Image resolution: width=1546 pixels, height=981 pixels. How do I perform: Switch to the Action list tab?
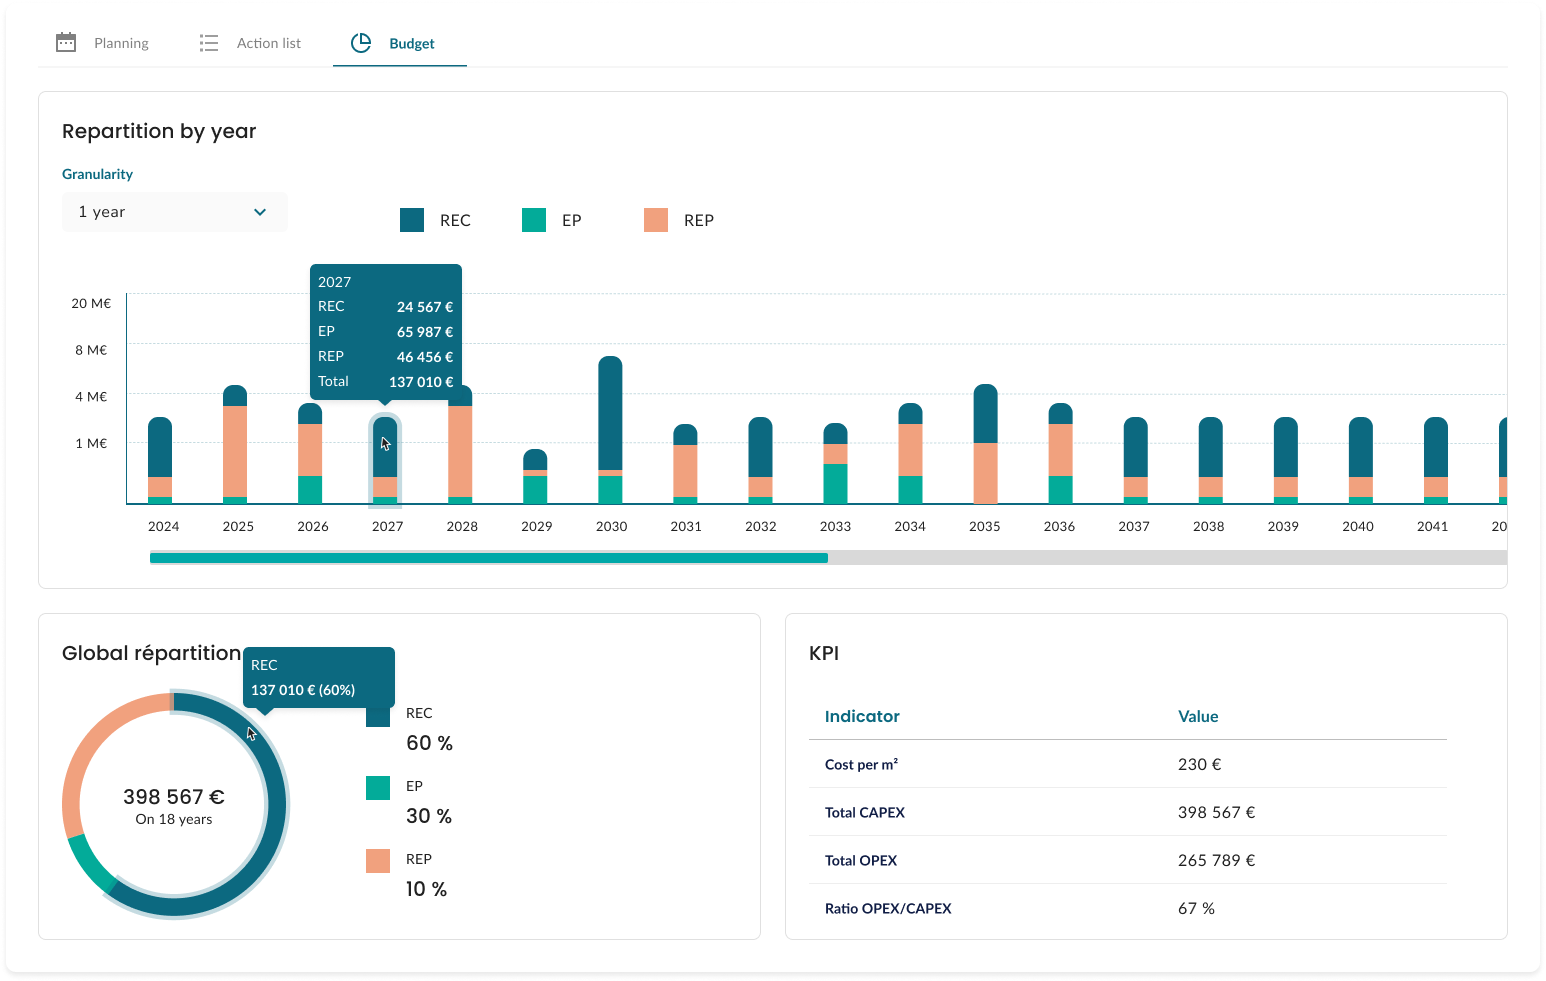[268, 43]
